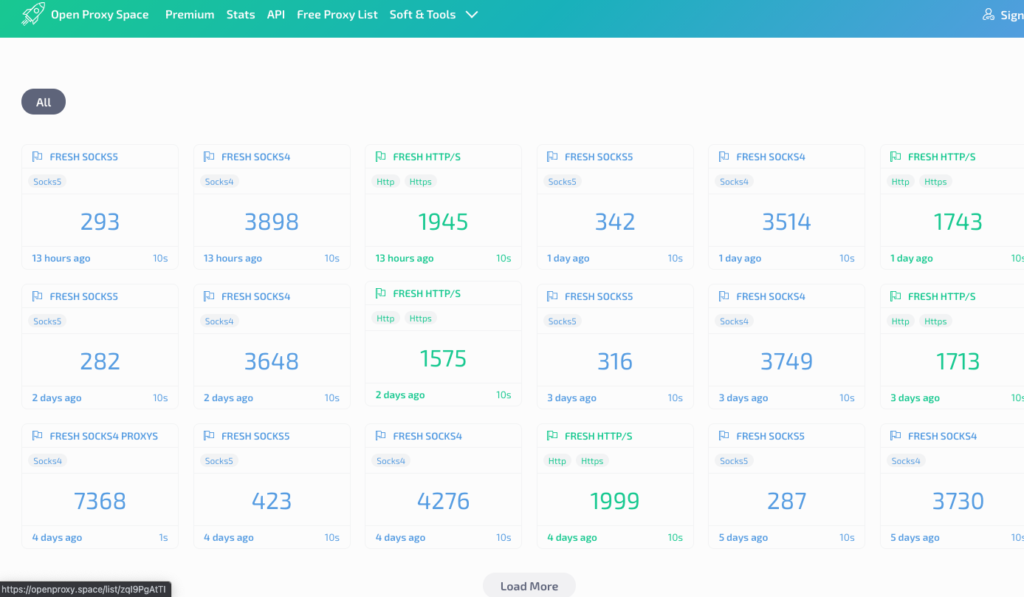Click chevron arrow next to Soft & Tools
The width and height of the screenshot is (1024, 597).
[x=472, y=15]
